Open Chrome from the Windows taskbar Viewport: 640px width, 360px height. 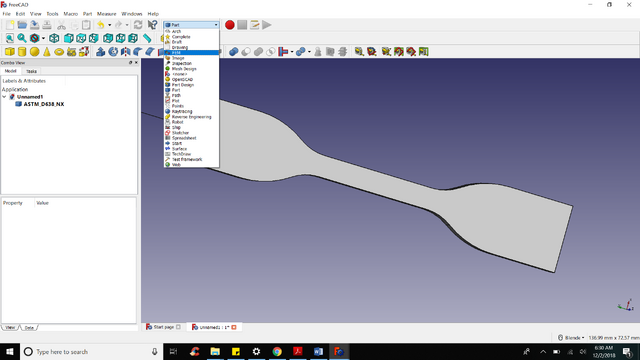277,351
